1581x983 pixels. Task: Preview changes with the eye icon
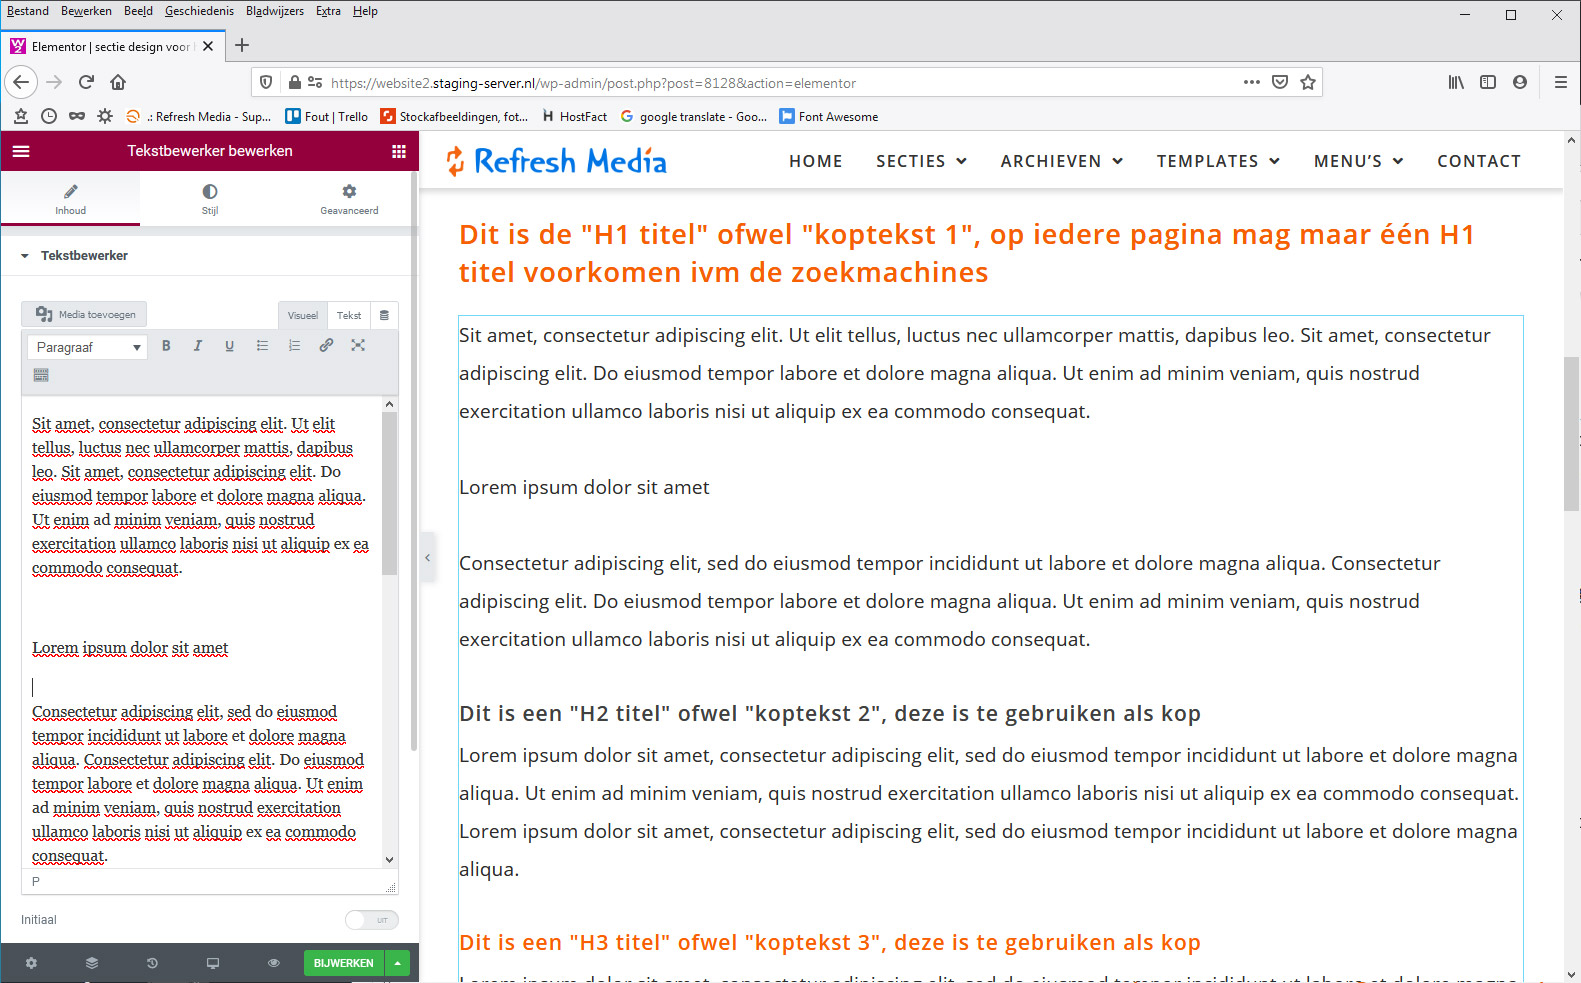(x=273, y=963)
